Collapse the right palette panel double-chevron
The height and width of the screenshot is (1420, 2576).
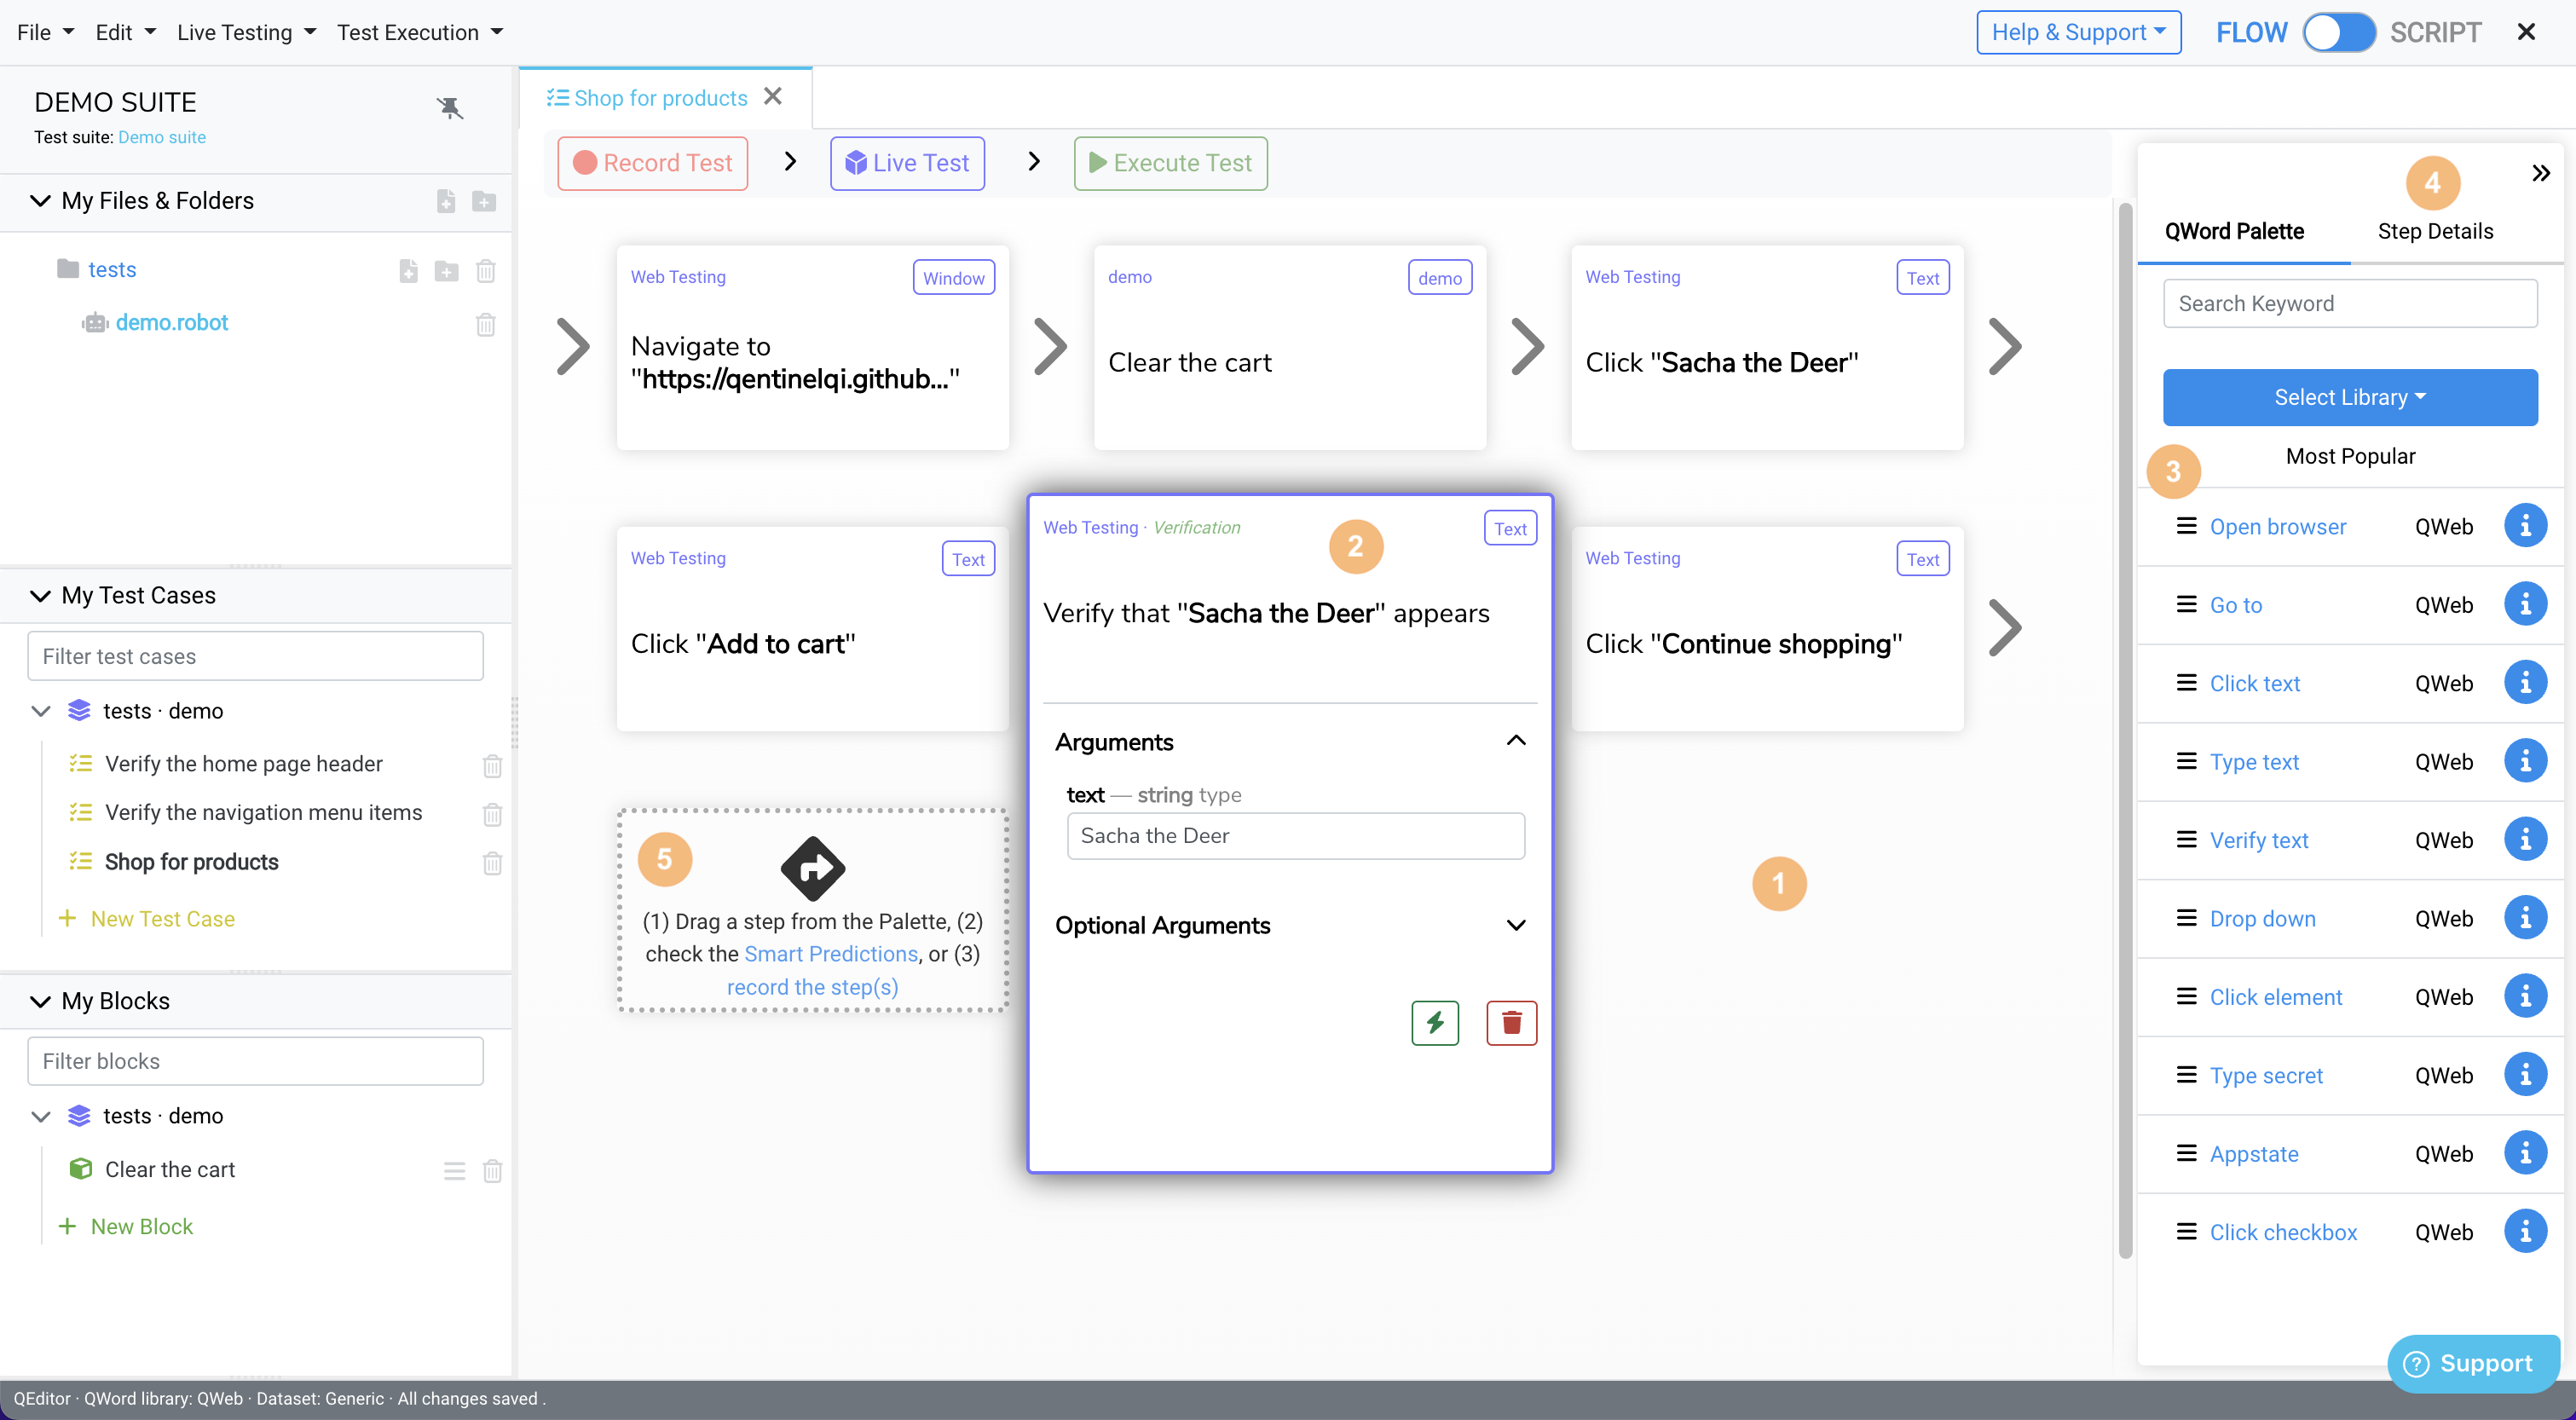point(2541,173)
